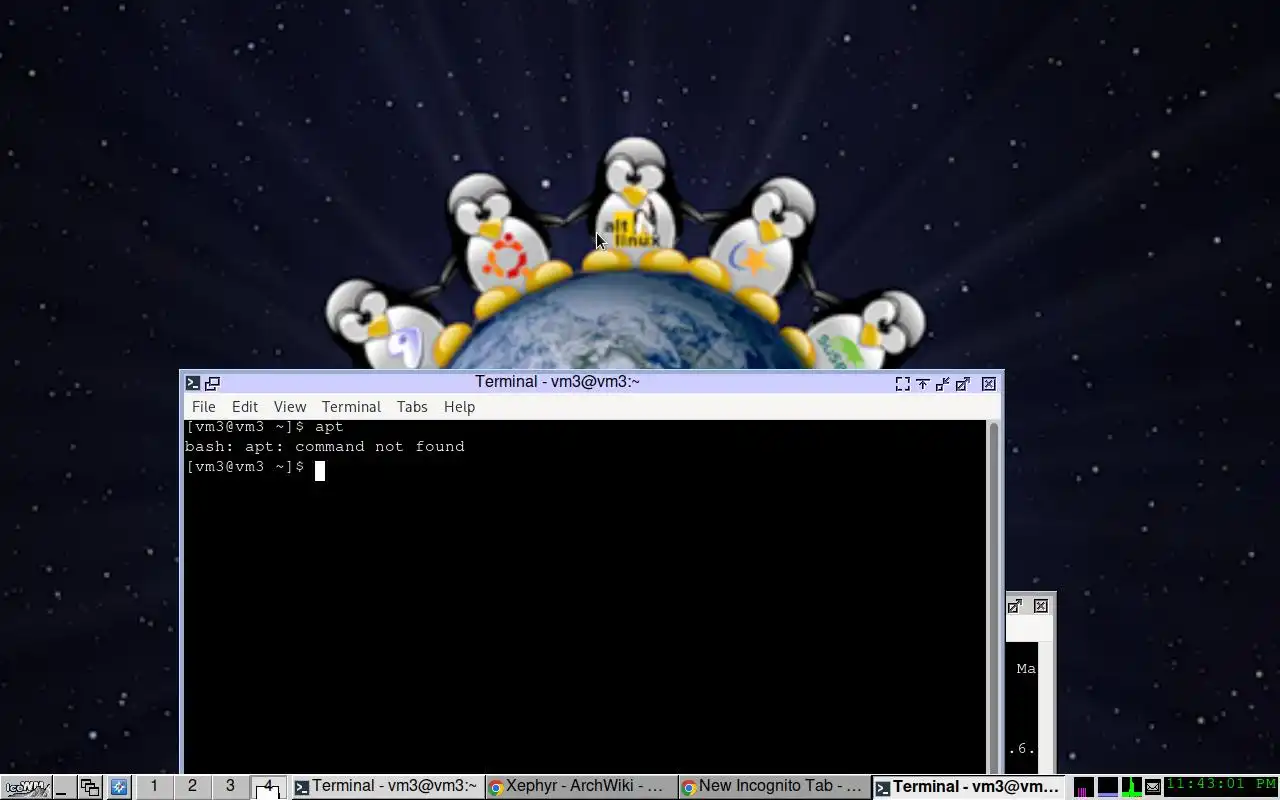Viewport: 1280px width, 800px height.
Task: Activate the New Incognito Tab taskbar entry
Action: (774, 787)
